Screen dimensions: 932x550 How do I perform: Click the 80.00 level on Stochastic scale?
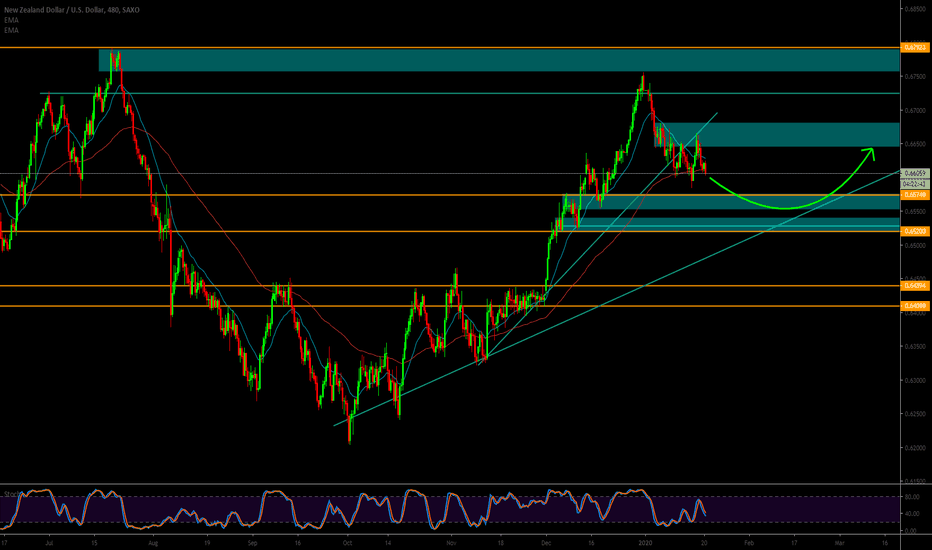[913, 497]
